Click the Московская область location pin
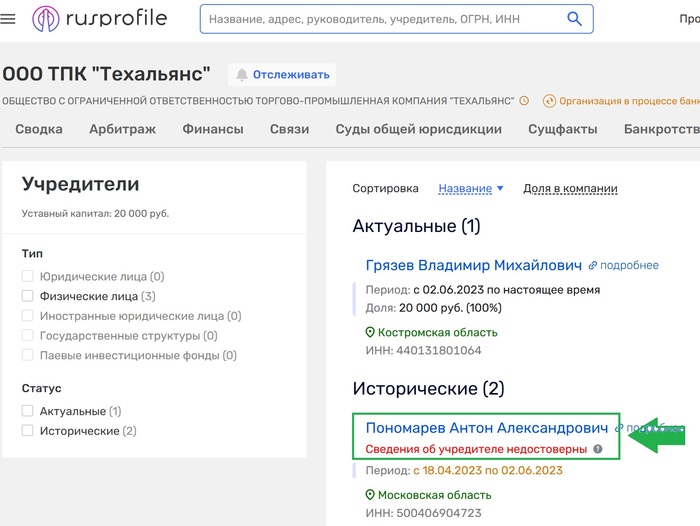 click(370, 495)
